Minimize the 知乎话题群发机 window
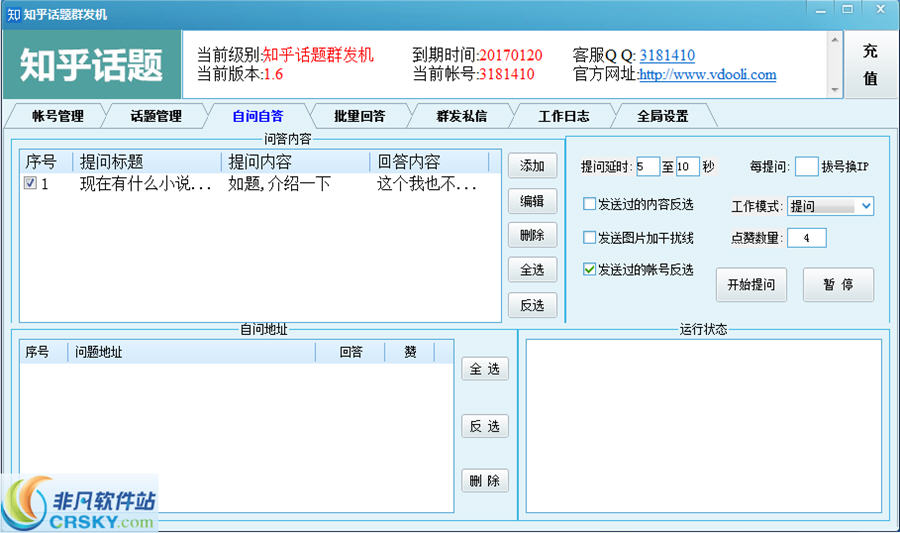The image size is (900, 533). pos(821,10)
